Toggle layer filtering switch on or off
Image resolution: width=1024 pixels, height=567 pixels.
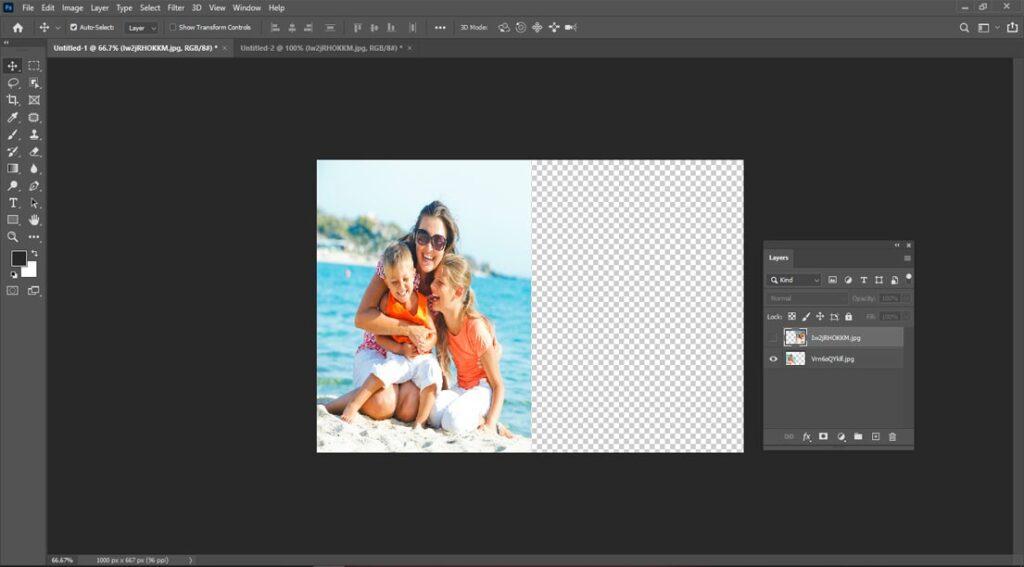[x=908, y=278]
